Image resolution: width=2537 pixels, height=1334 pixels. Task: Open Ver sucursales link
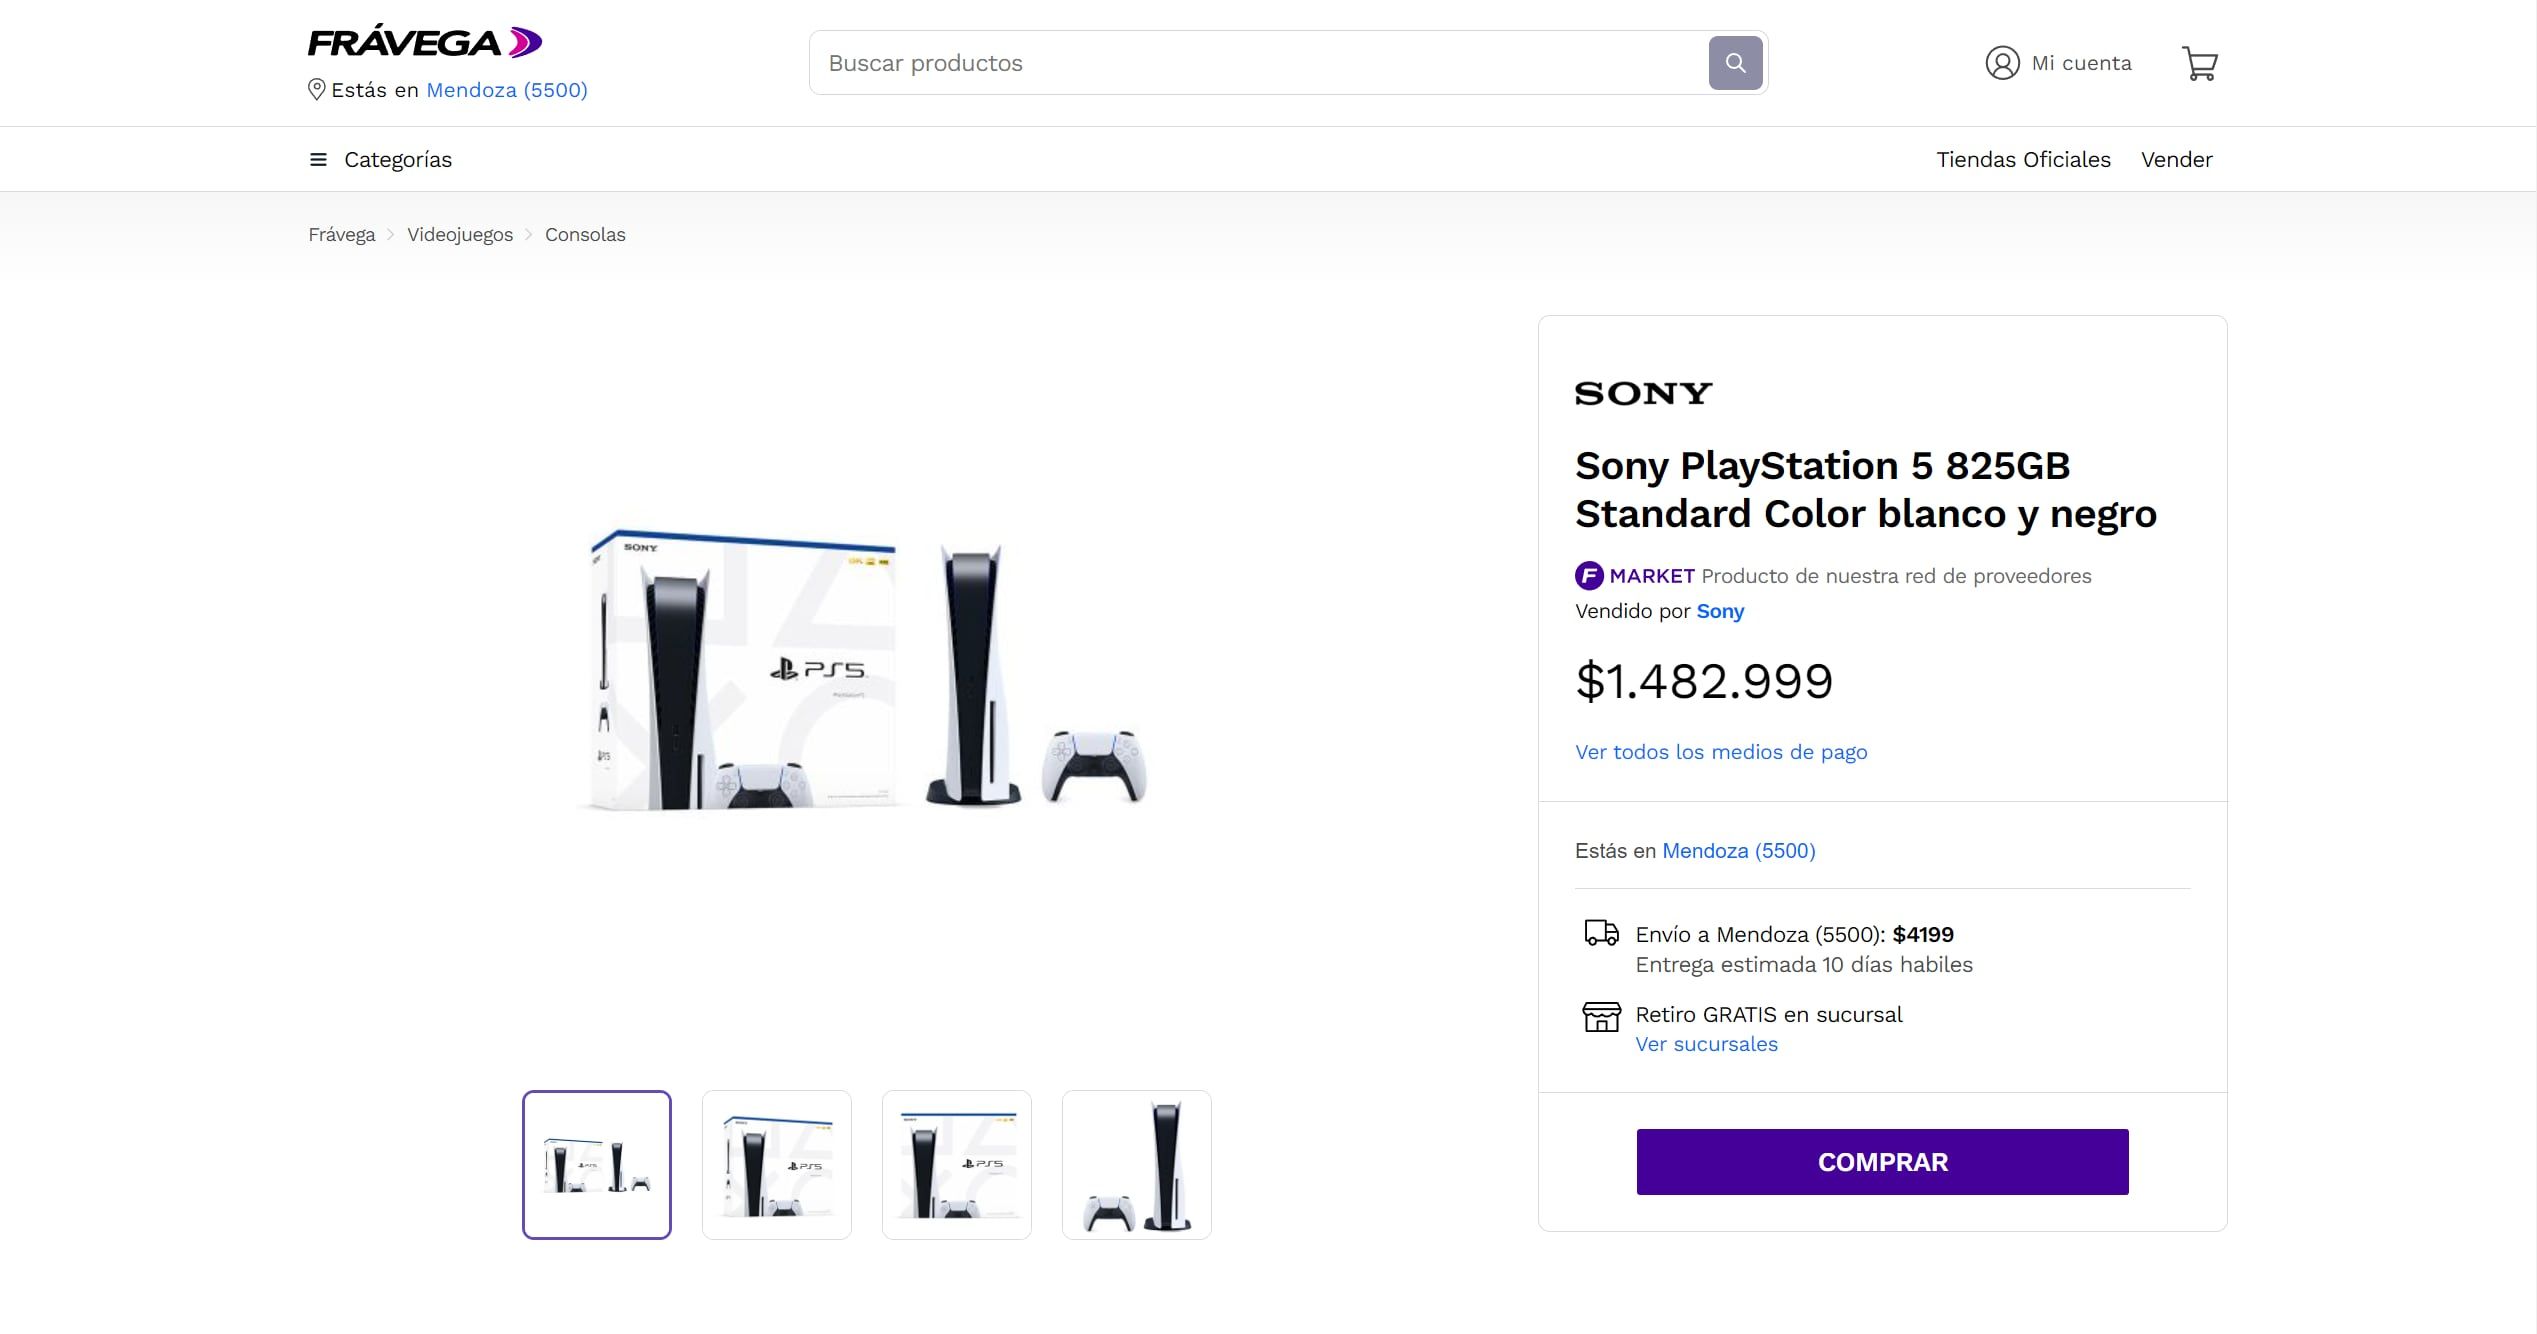1706,1043
